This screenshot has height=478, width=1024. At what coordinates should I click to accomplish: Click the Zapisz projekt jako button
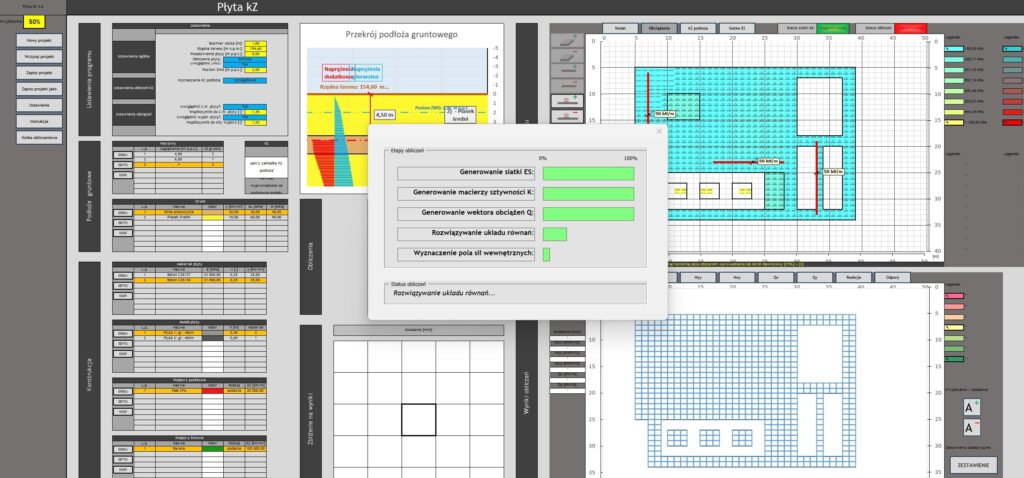40,88
